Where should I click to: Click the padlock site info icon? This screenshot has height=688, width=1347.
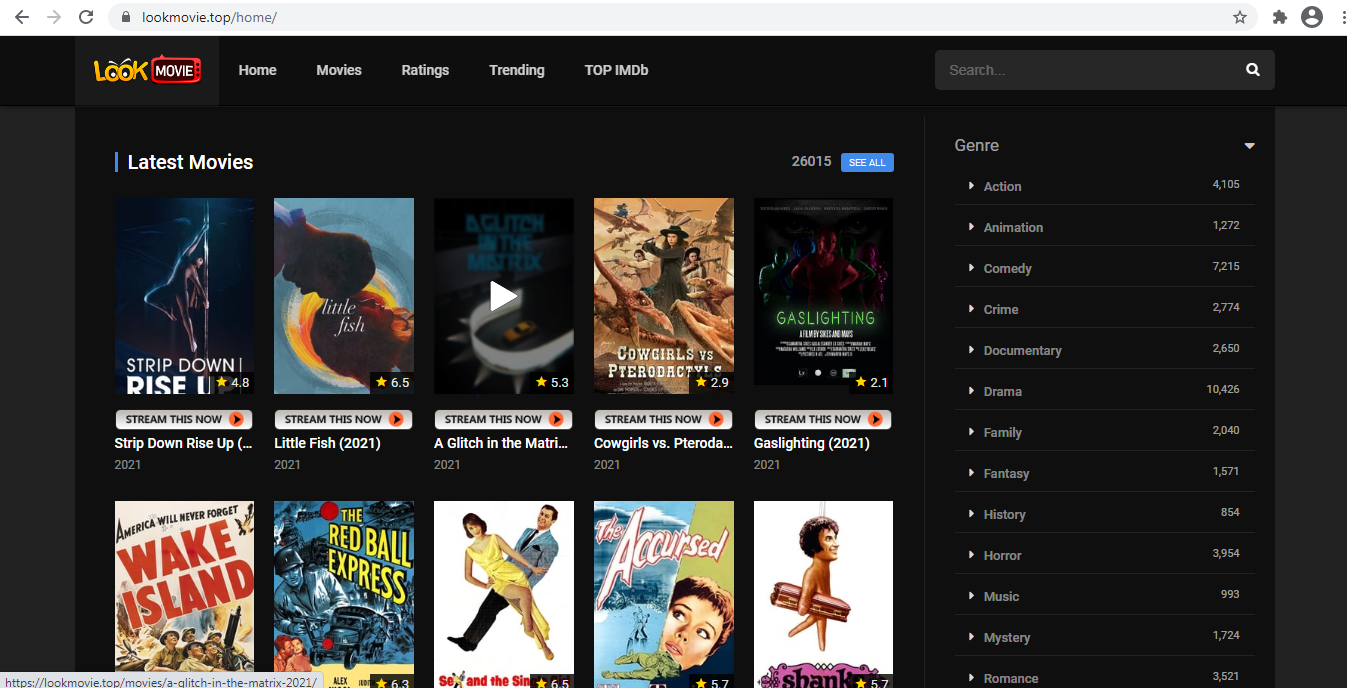coord(126,17)
